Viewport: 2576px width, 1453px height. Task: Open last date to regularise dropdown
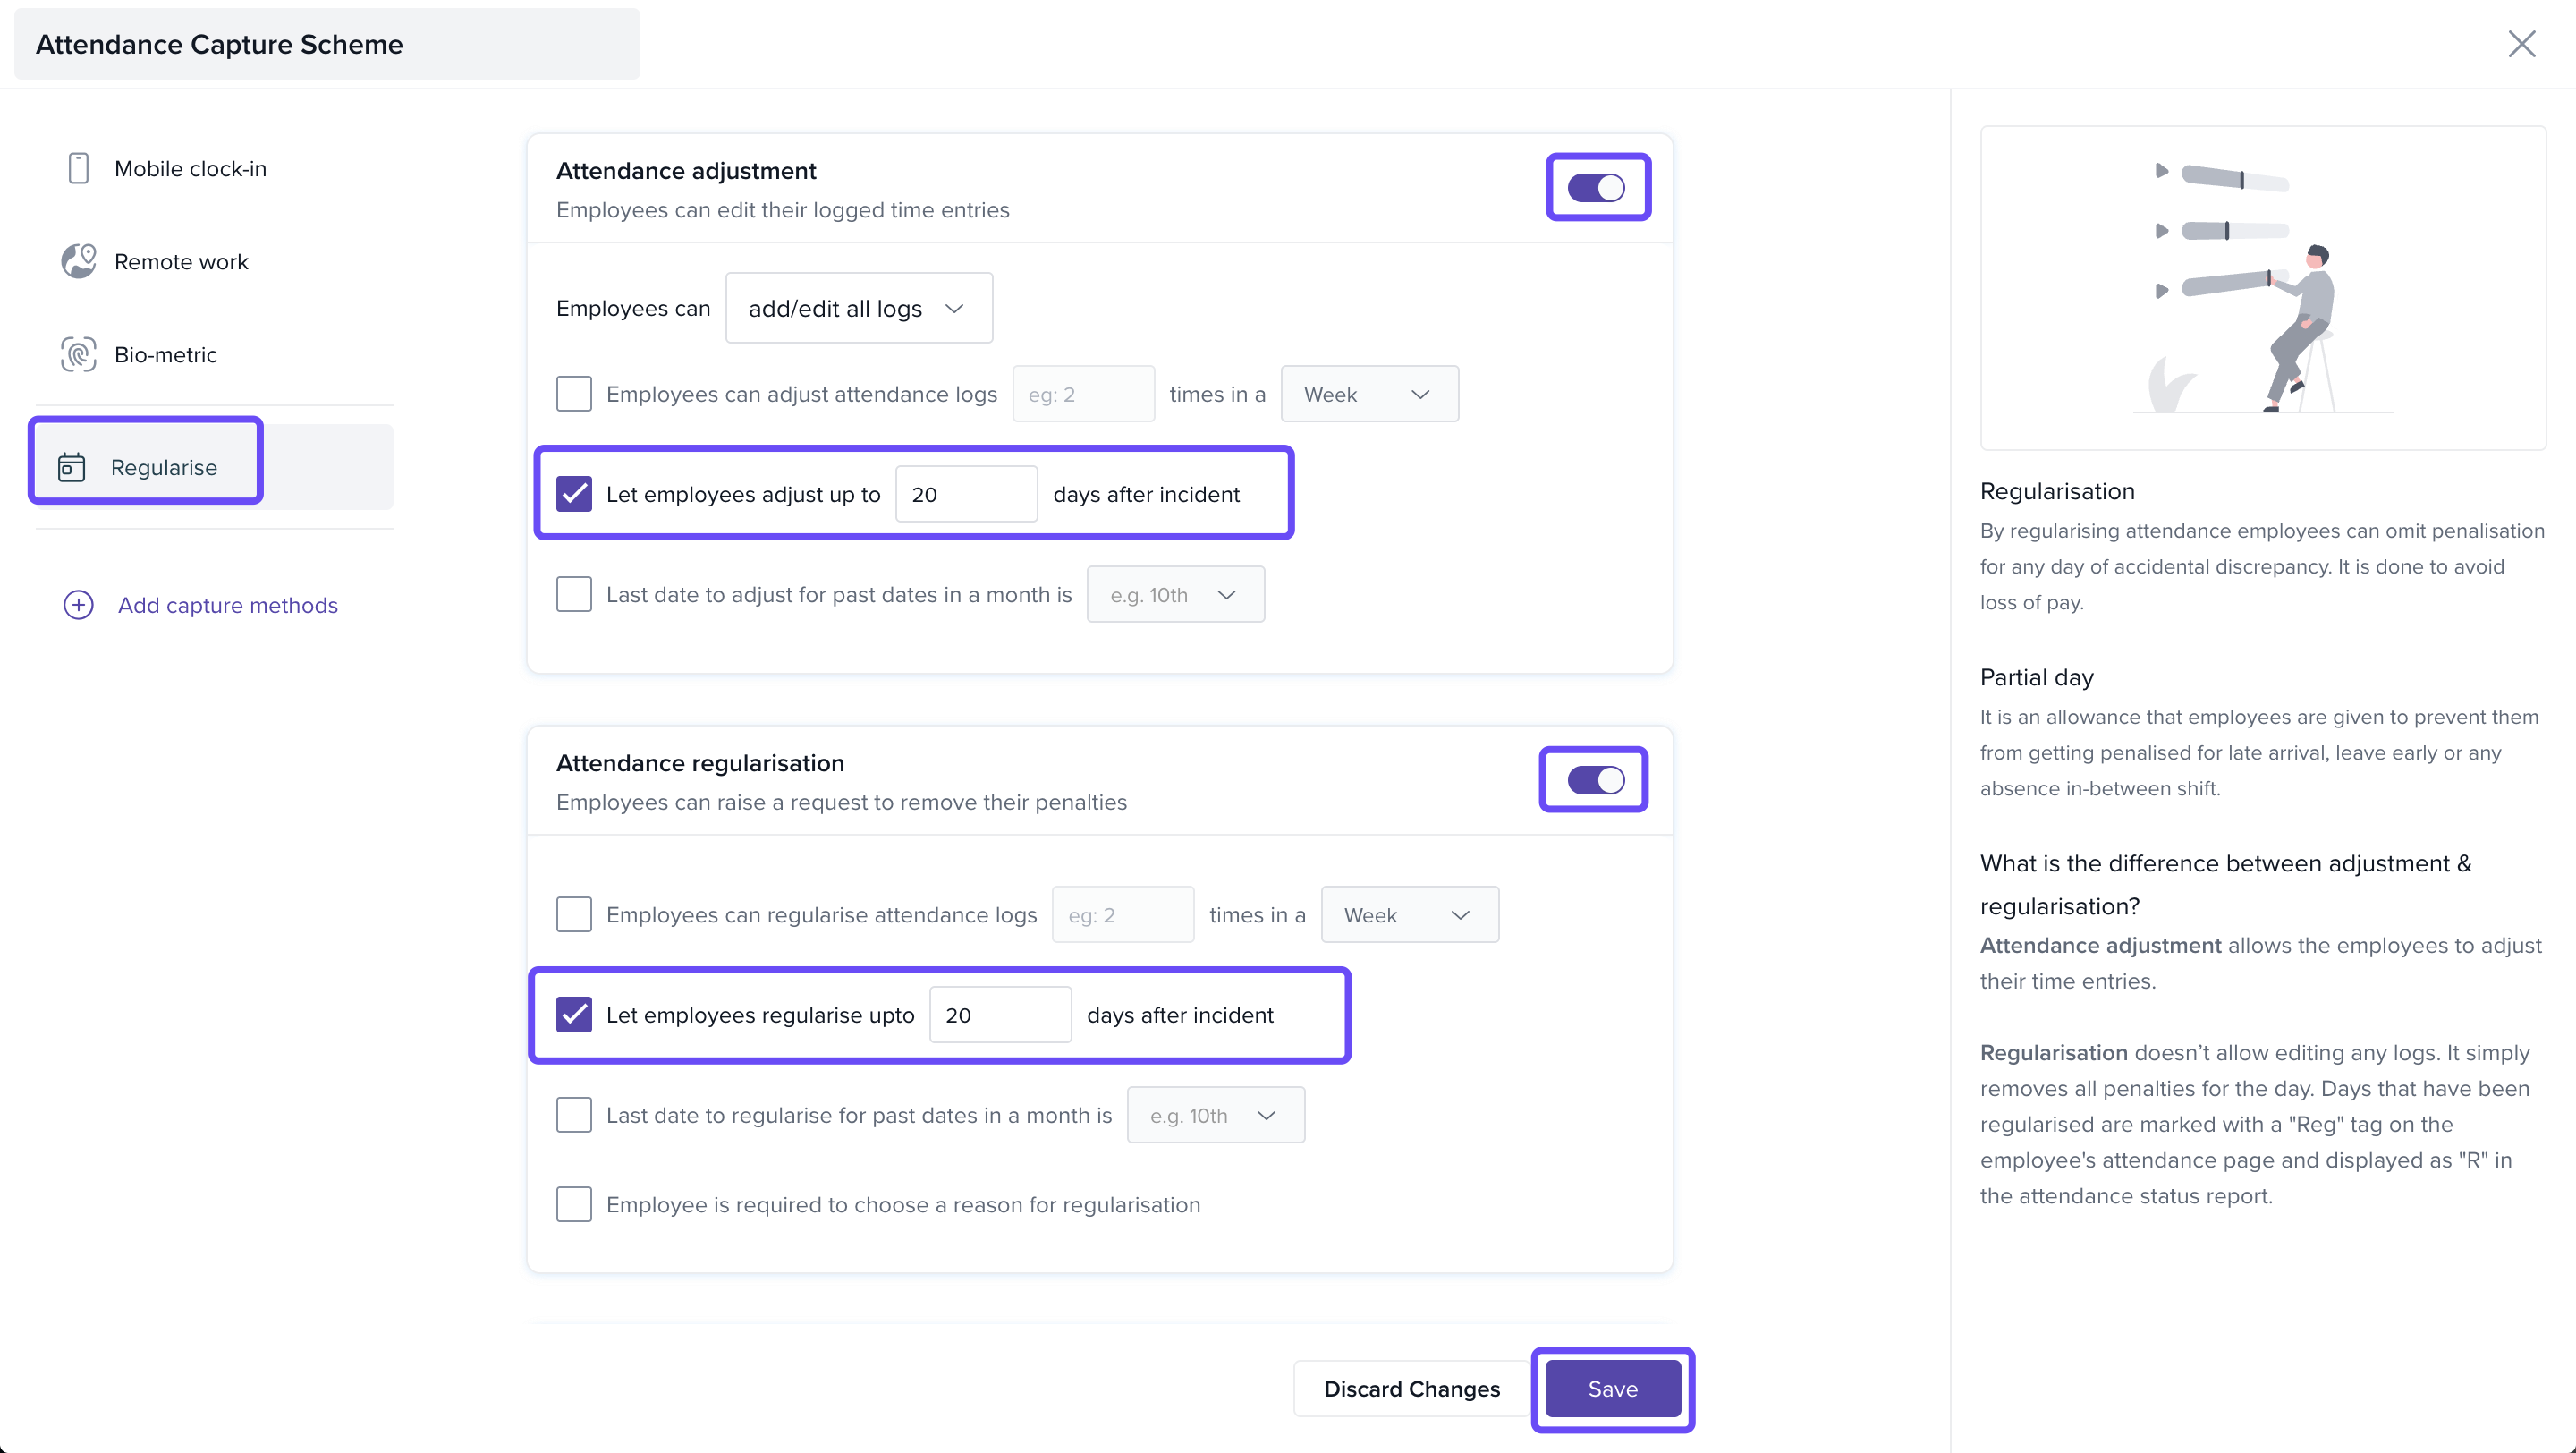[x=1214, y=1115]
